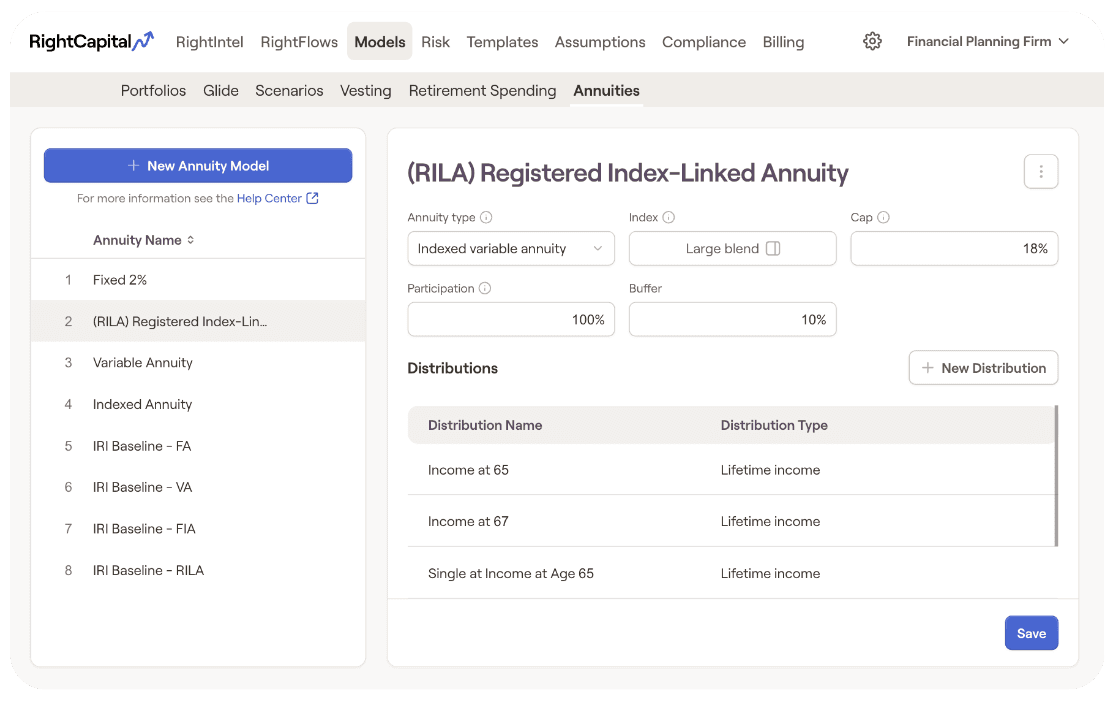Open the Annuity type dropdown

pyautogui.click(x=511, y=248)
